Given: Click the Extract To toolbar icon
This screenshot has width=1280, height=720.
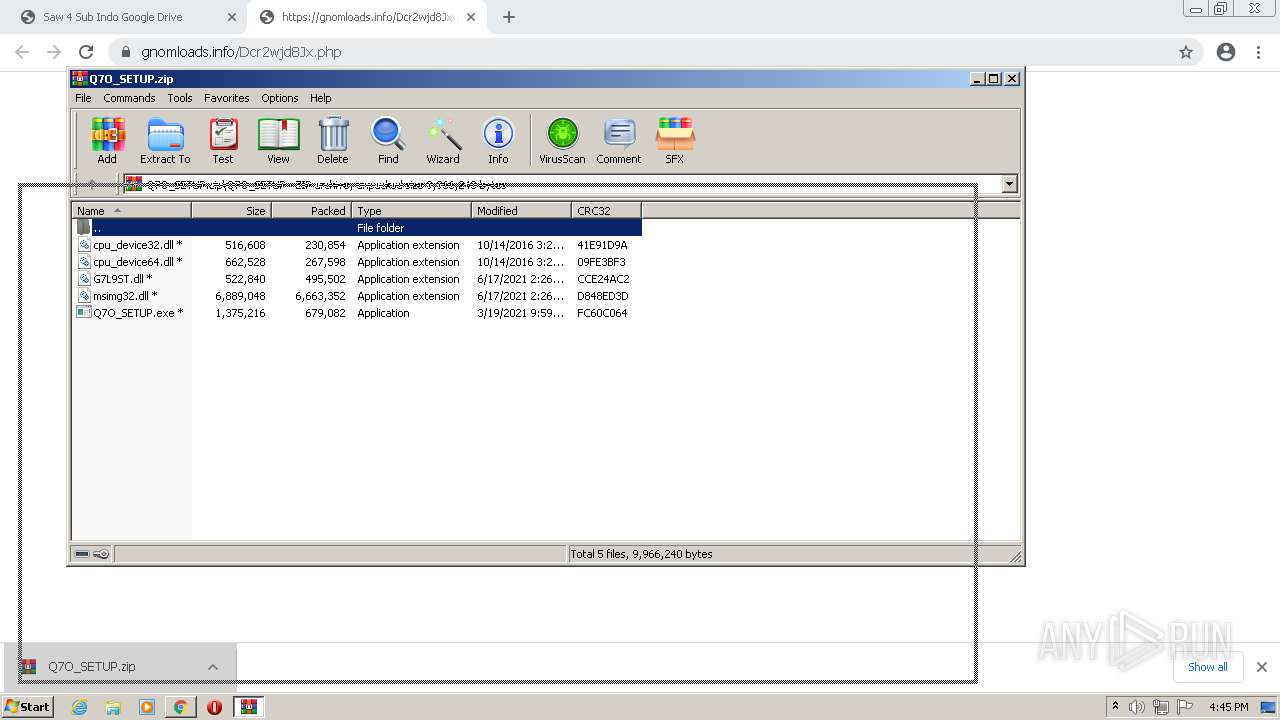Looking at the screenshot, I should tap(165, 140).
